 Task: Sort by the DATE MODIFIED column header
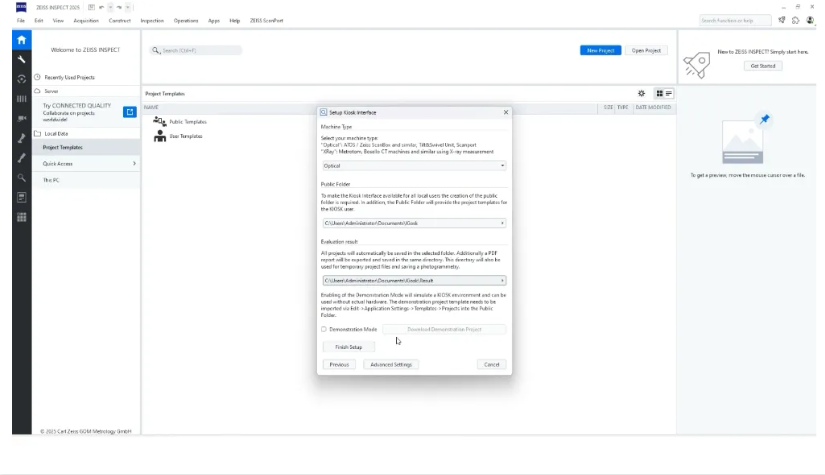point(653,107)
